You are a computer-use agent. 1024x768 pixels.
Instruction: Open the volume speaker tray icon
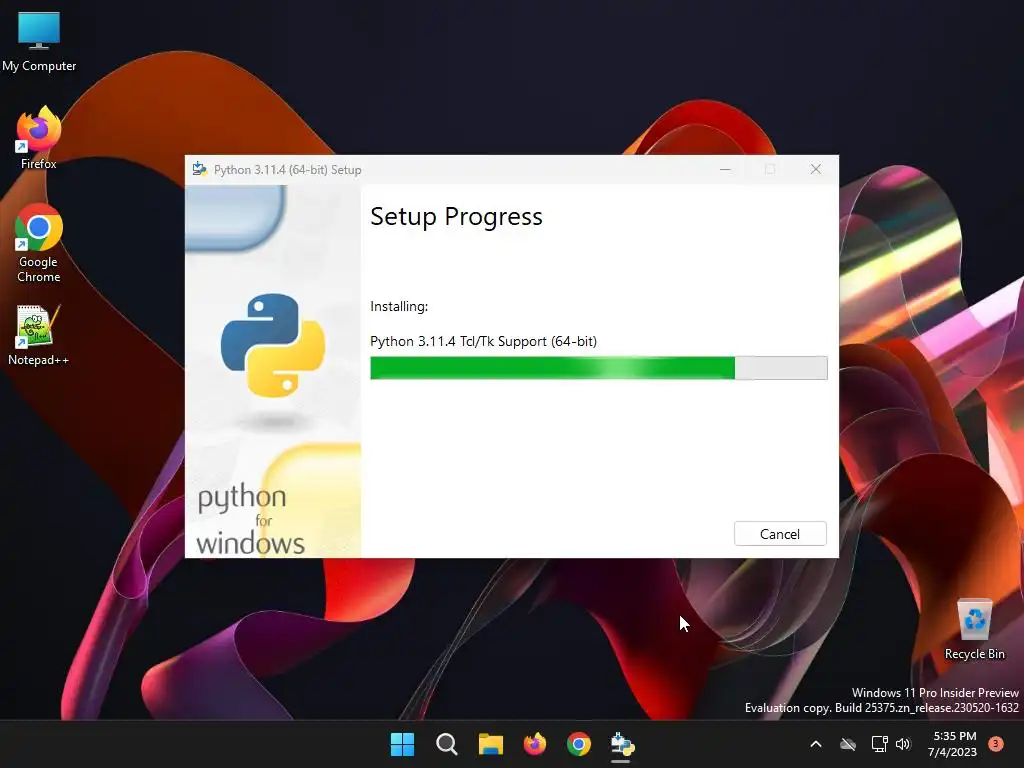pos(903,744)
